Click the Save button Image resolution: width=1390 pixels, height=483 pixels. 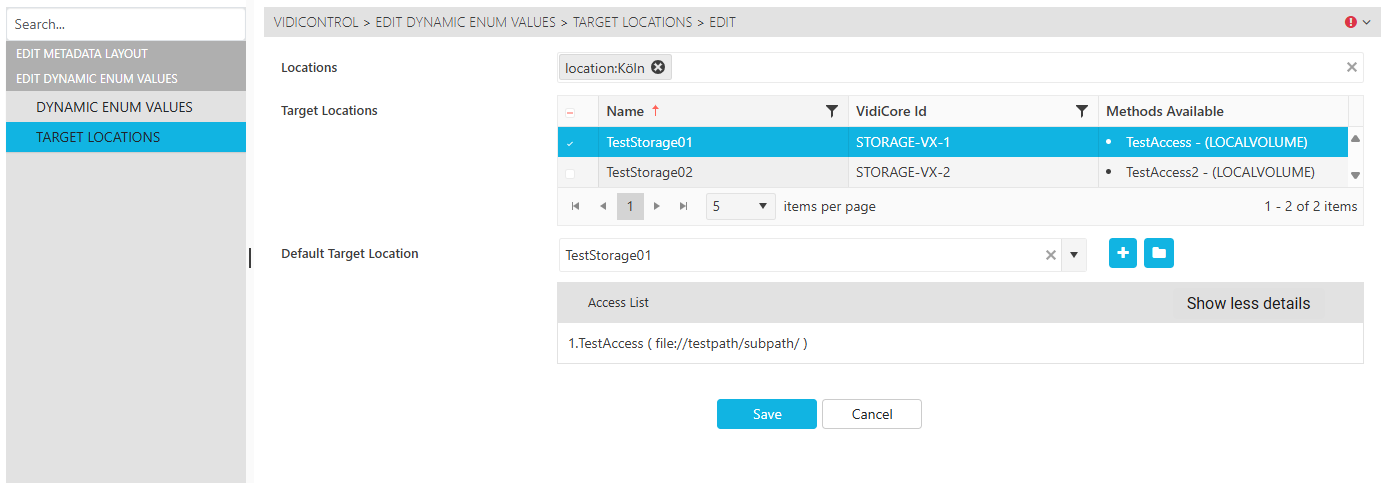coord(766,414)
